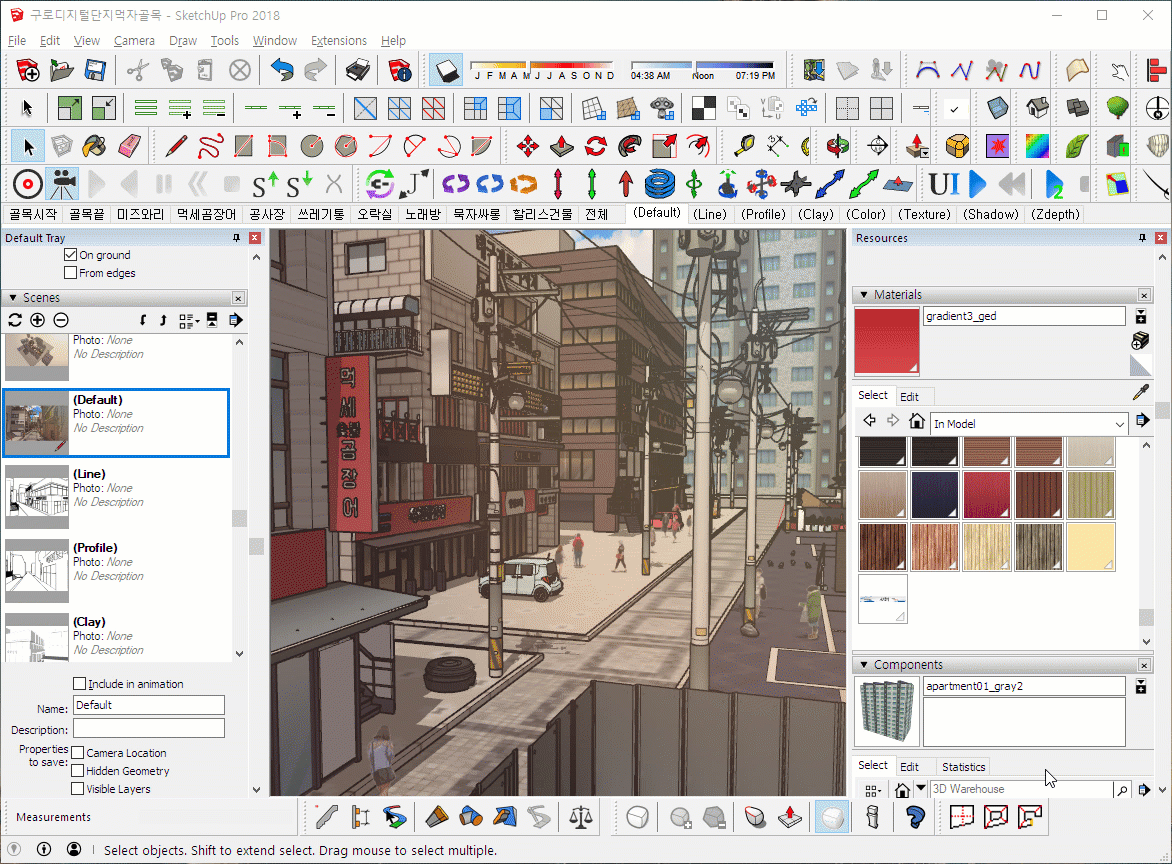Click the Model Info icon
The width and height of the screenshot is (1172, 864).
400,71
